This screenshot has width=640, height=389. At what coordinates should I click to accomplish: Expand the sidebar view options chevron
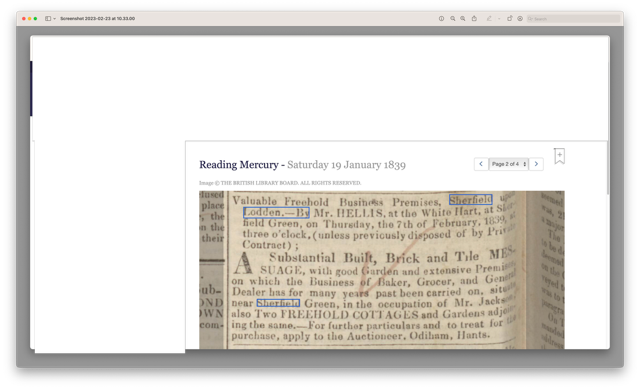55,18
